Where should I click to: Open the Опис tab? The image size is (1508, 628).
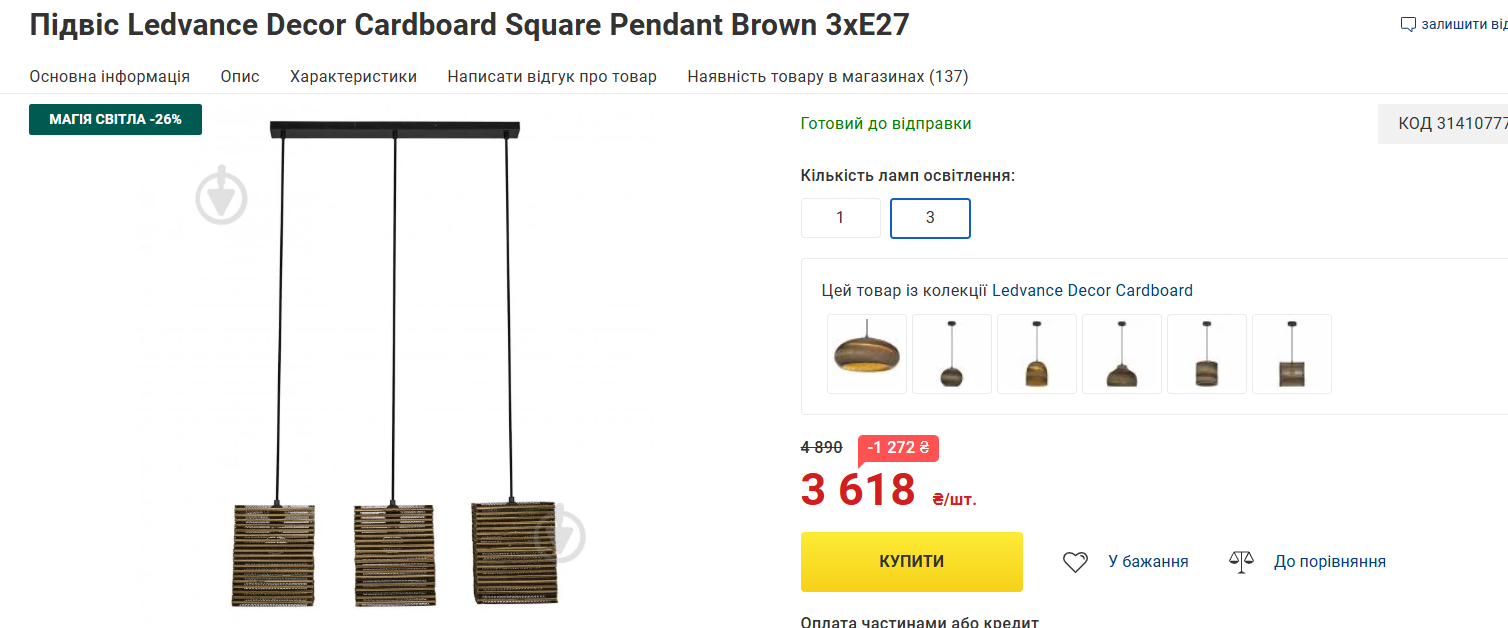(x=240, y=76)
